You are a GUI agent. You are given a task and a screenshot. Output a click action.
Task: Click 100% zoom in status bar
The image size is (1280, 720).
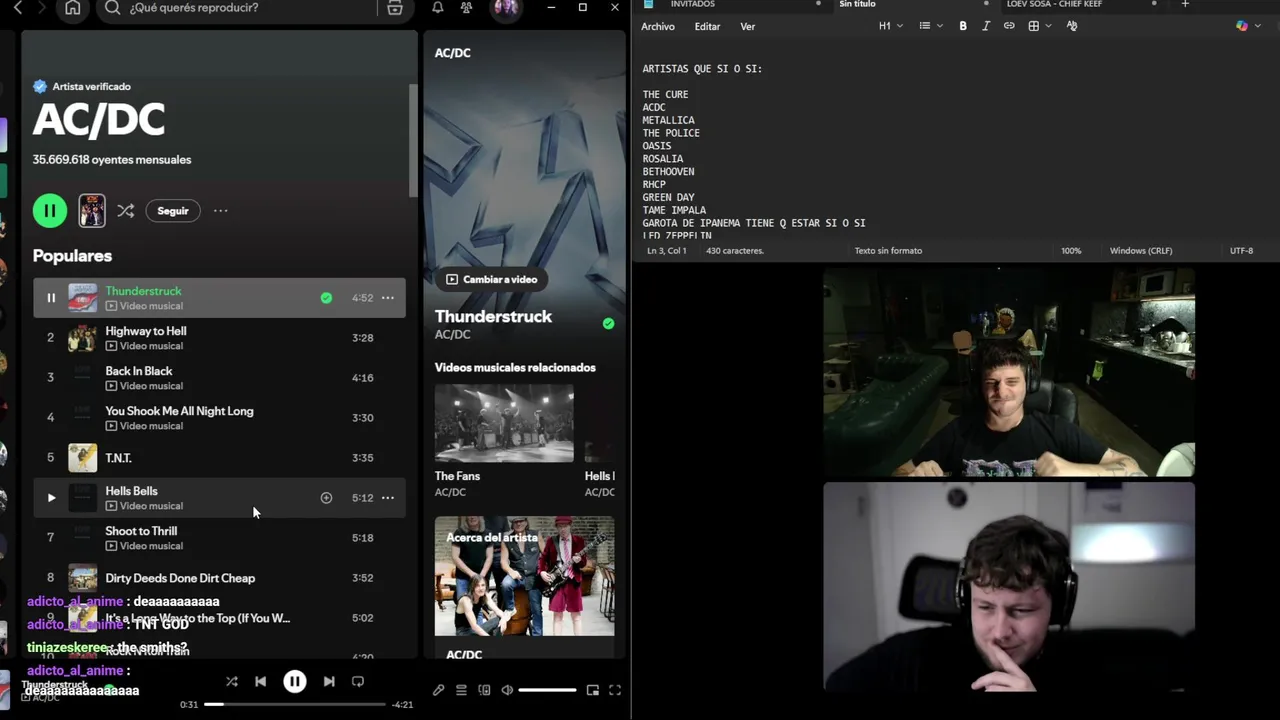pyautogui.click(x=1071, y=251)
